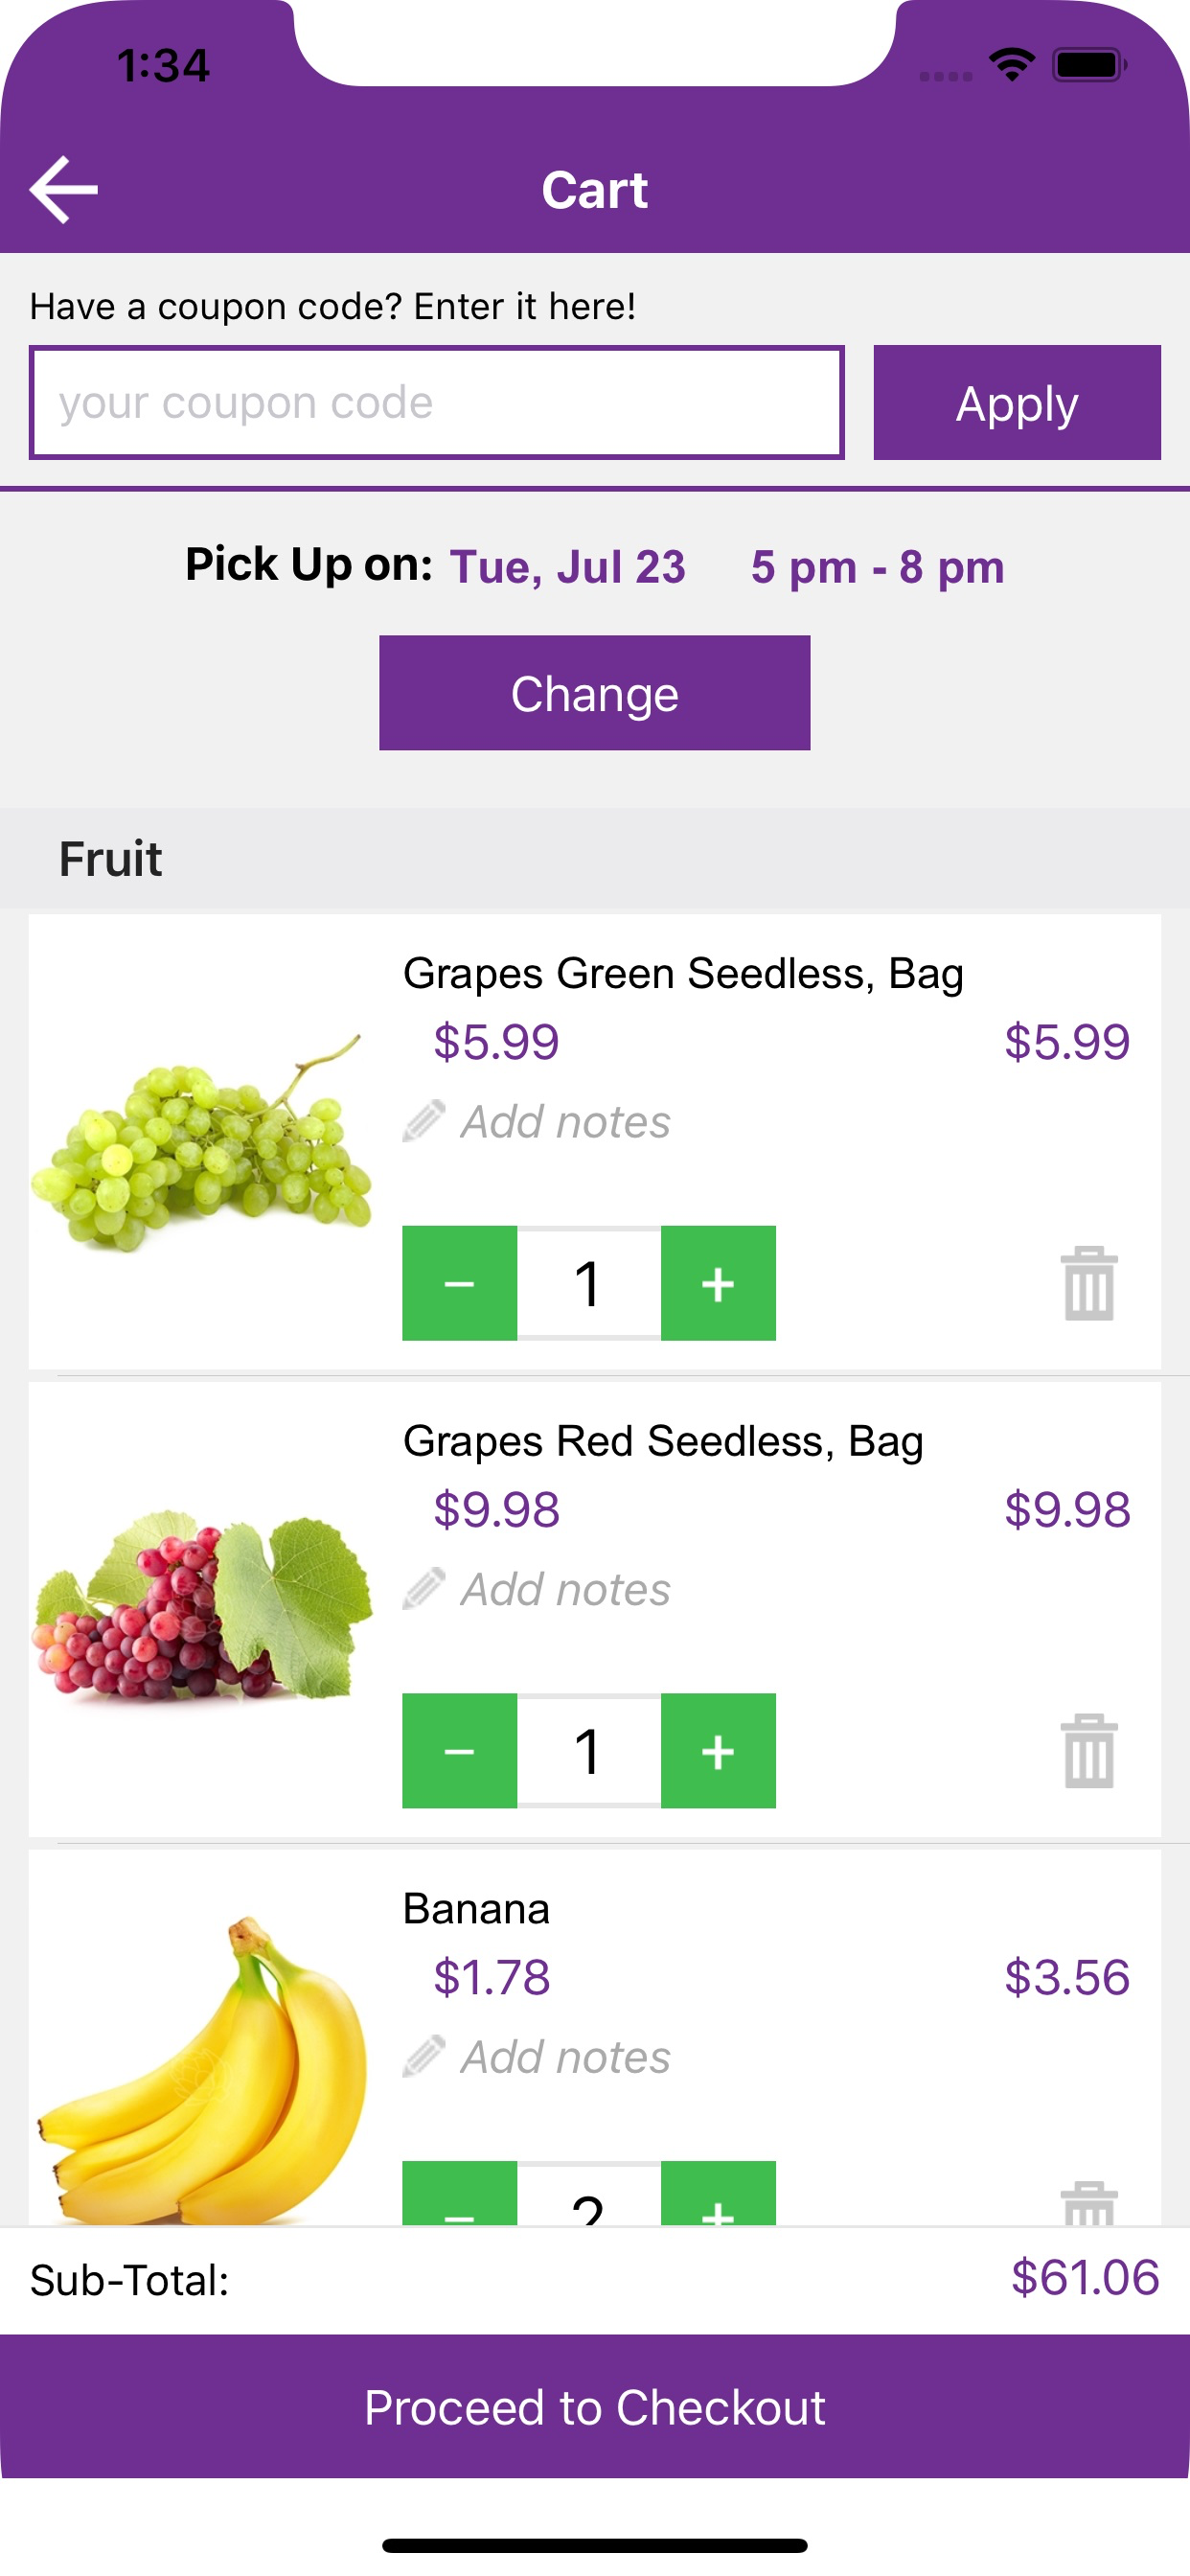
Task: Tap the back arrow in Cart header
Action: [64, 189]
